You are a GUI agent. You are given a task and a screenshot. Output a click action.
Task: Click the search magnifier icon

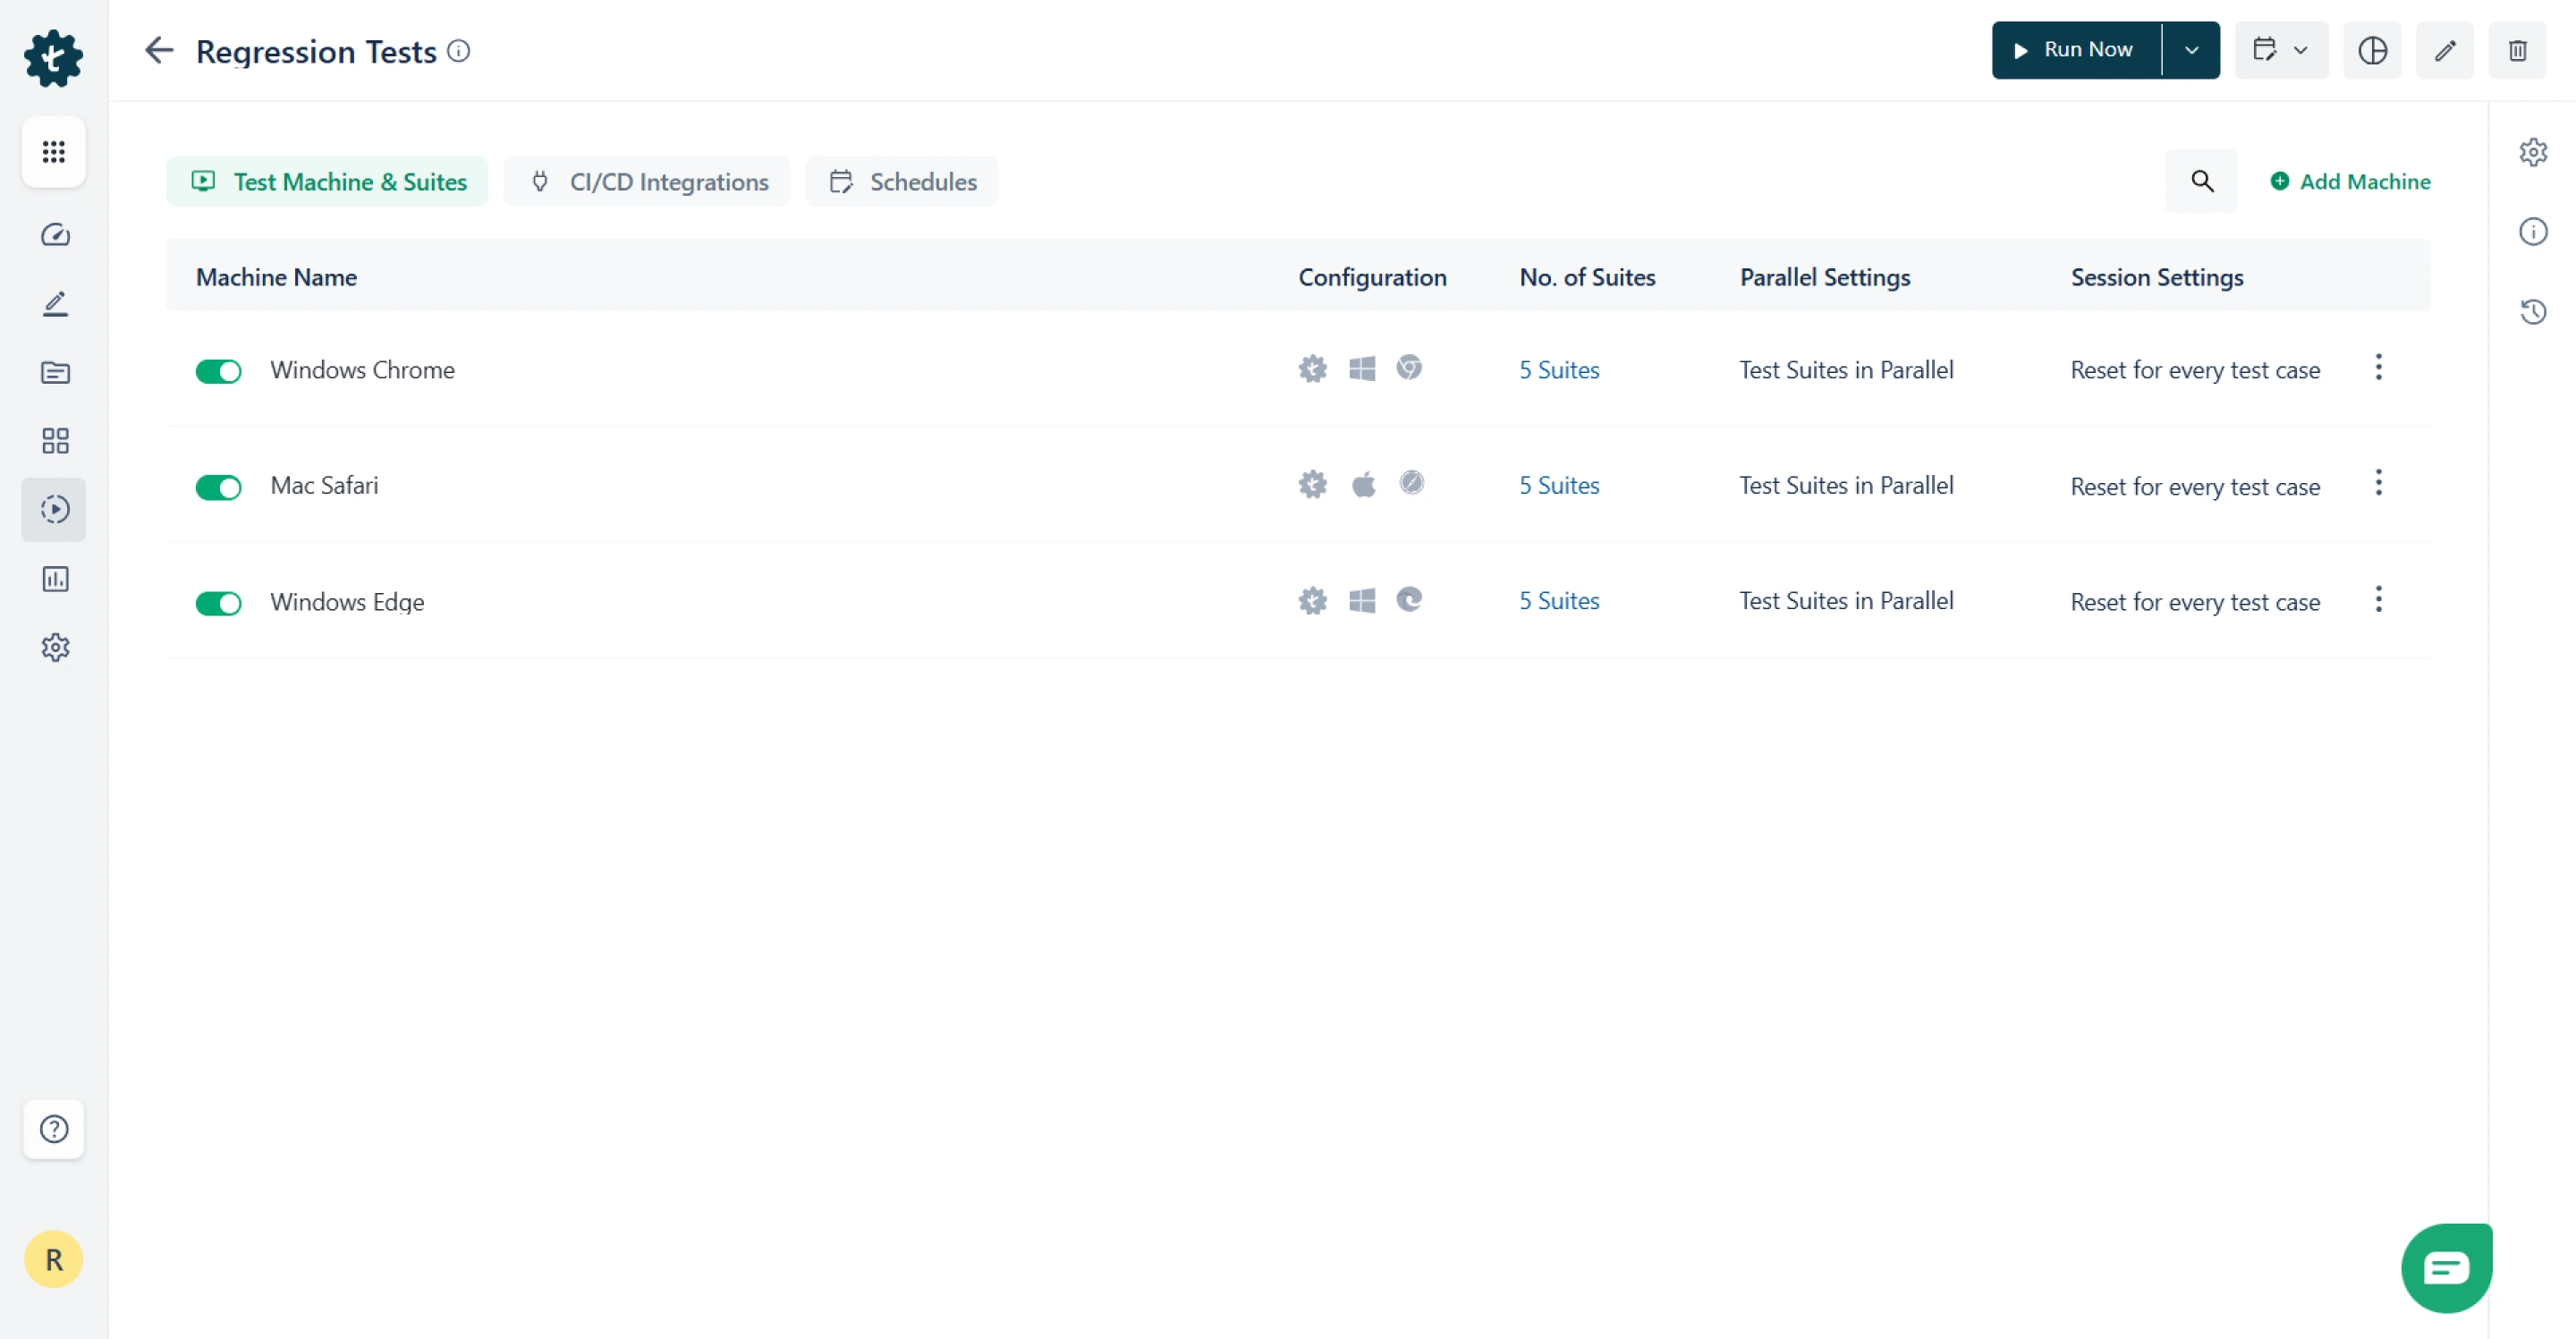(2201, 181)
